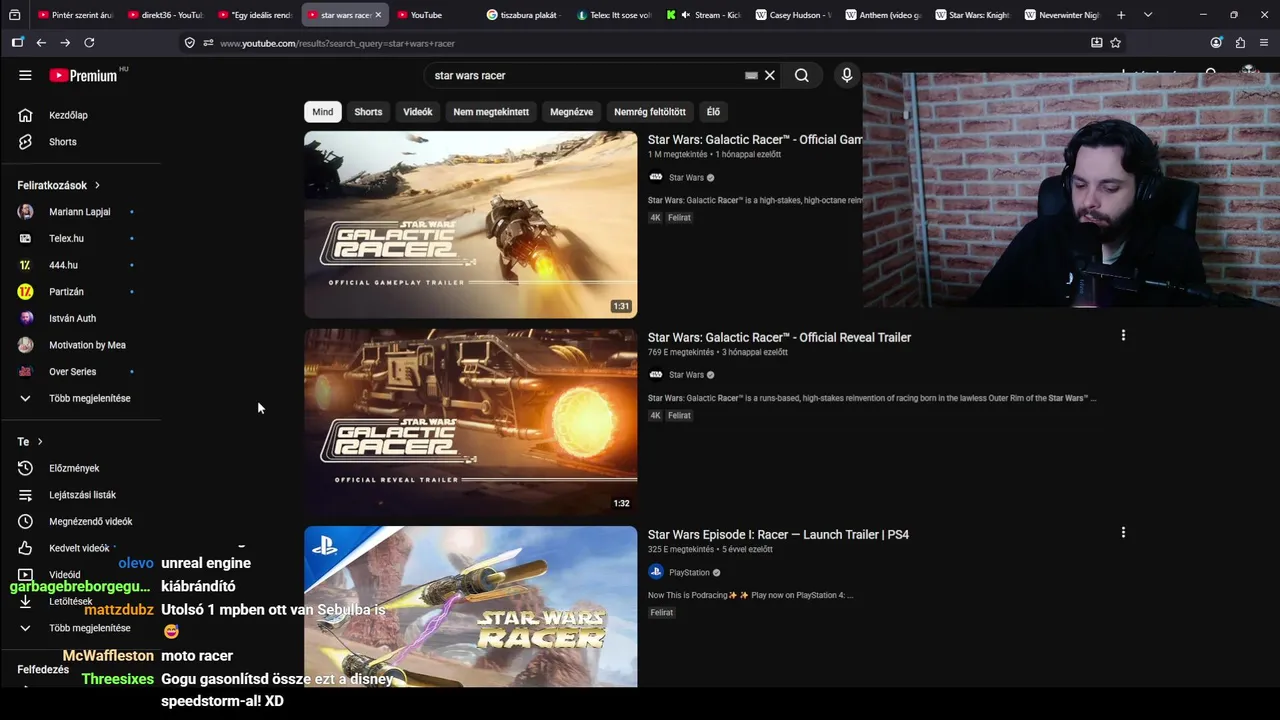Screen dimensions: 1280x720
Task: Clear the search query with X
Action: point(770,75)
